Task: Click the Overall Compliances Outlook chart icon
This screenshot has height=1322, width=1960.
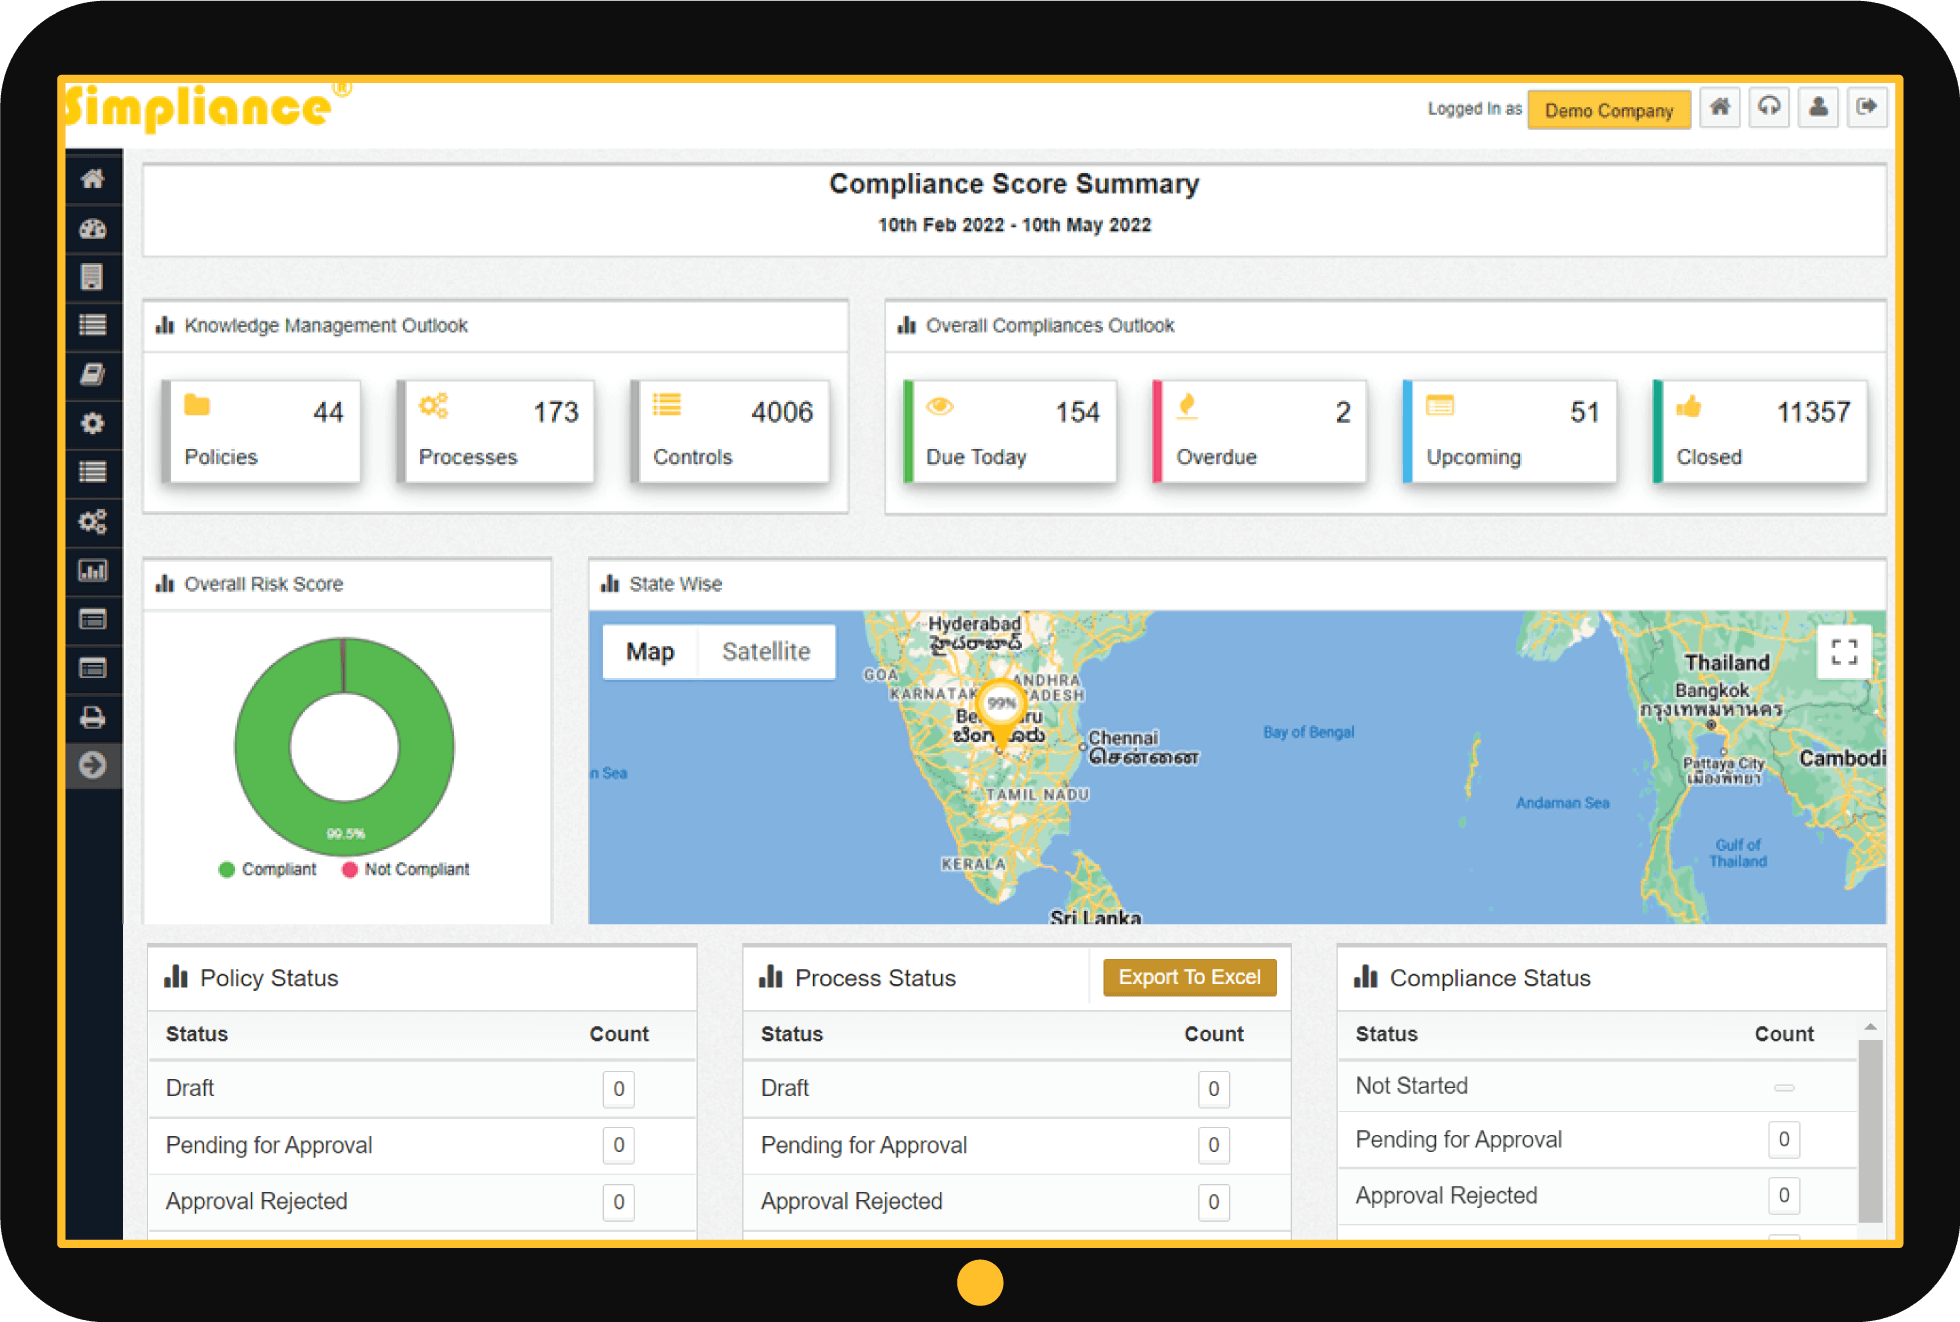Action: point(907,326)
